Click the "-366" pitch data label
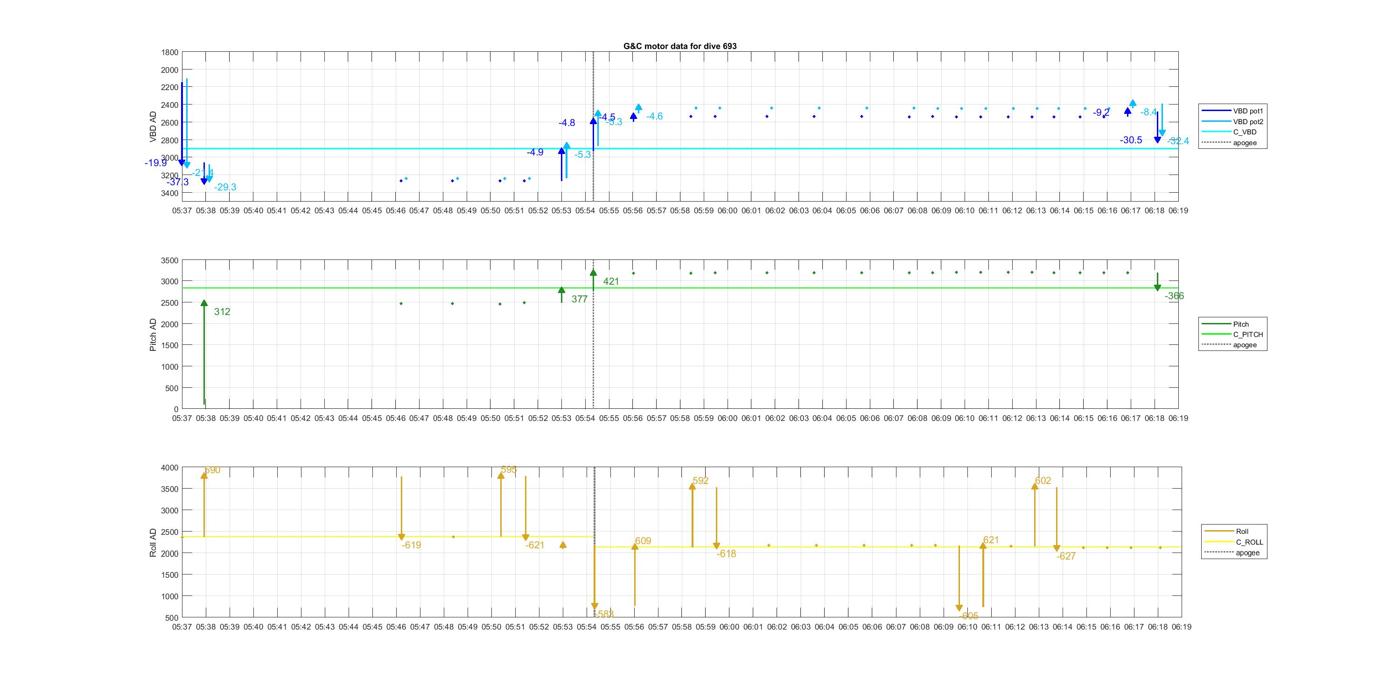 pyautogui.click(x=1174, y=296)
